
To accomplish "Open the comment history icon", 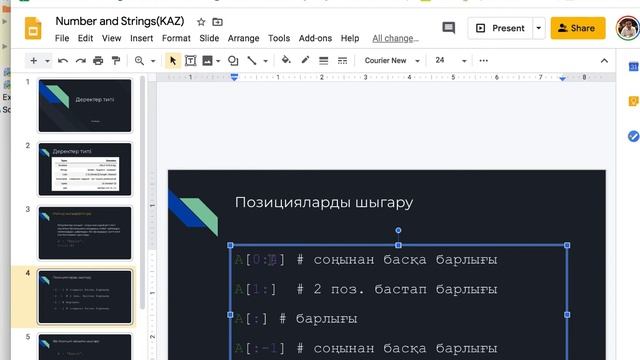I will point(449,28).
